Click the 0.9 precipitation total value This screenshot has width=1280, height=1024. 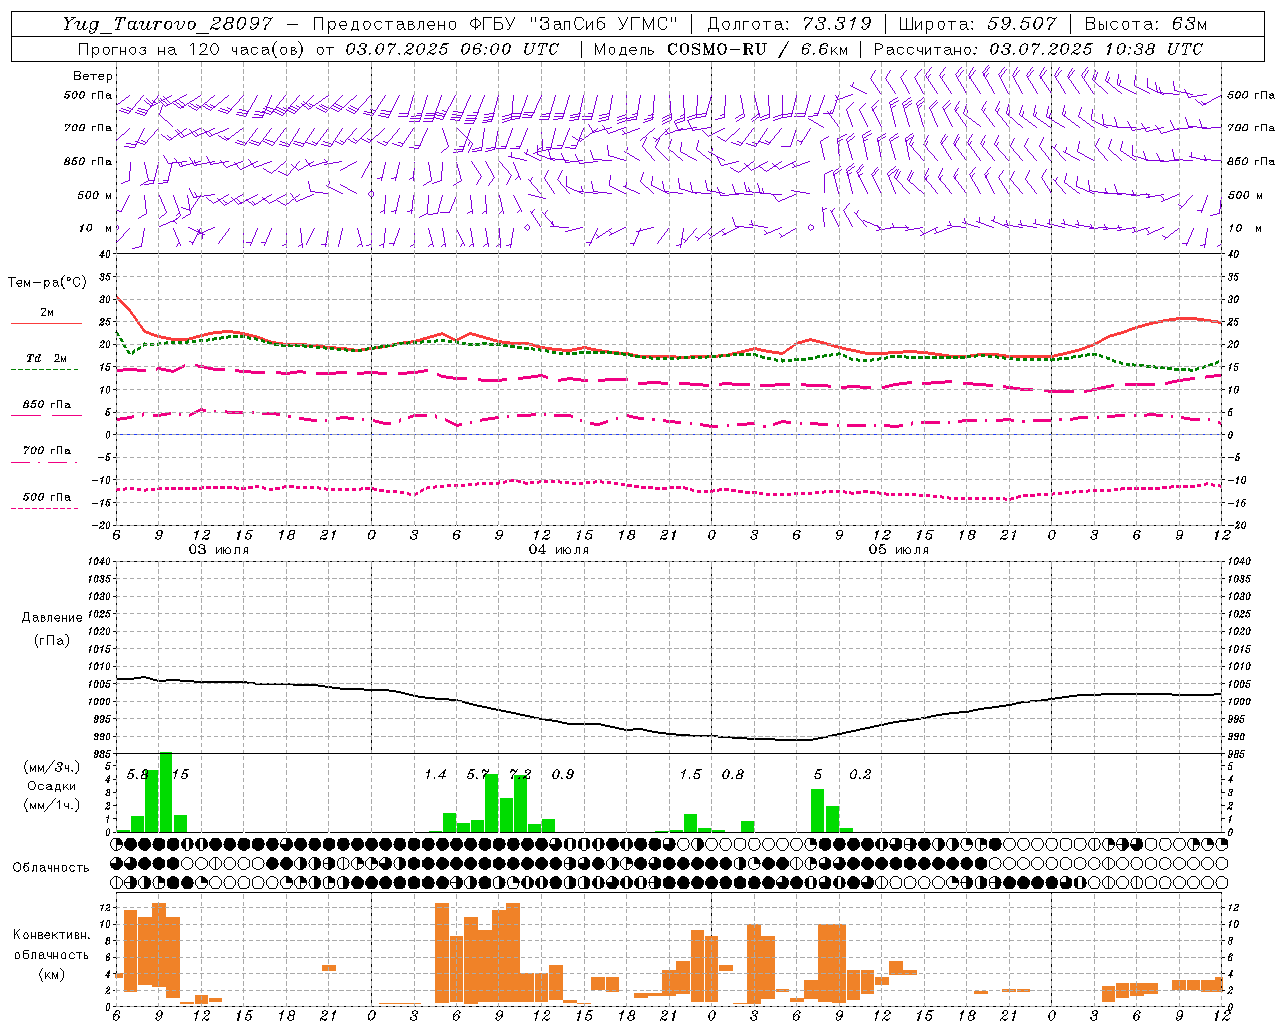[x=563, y=775]
